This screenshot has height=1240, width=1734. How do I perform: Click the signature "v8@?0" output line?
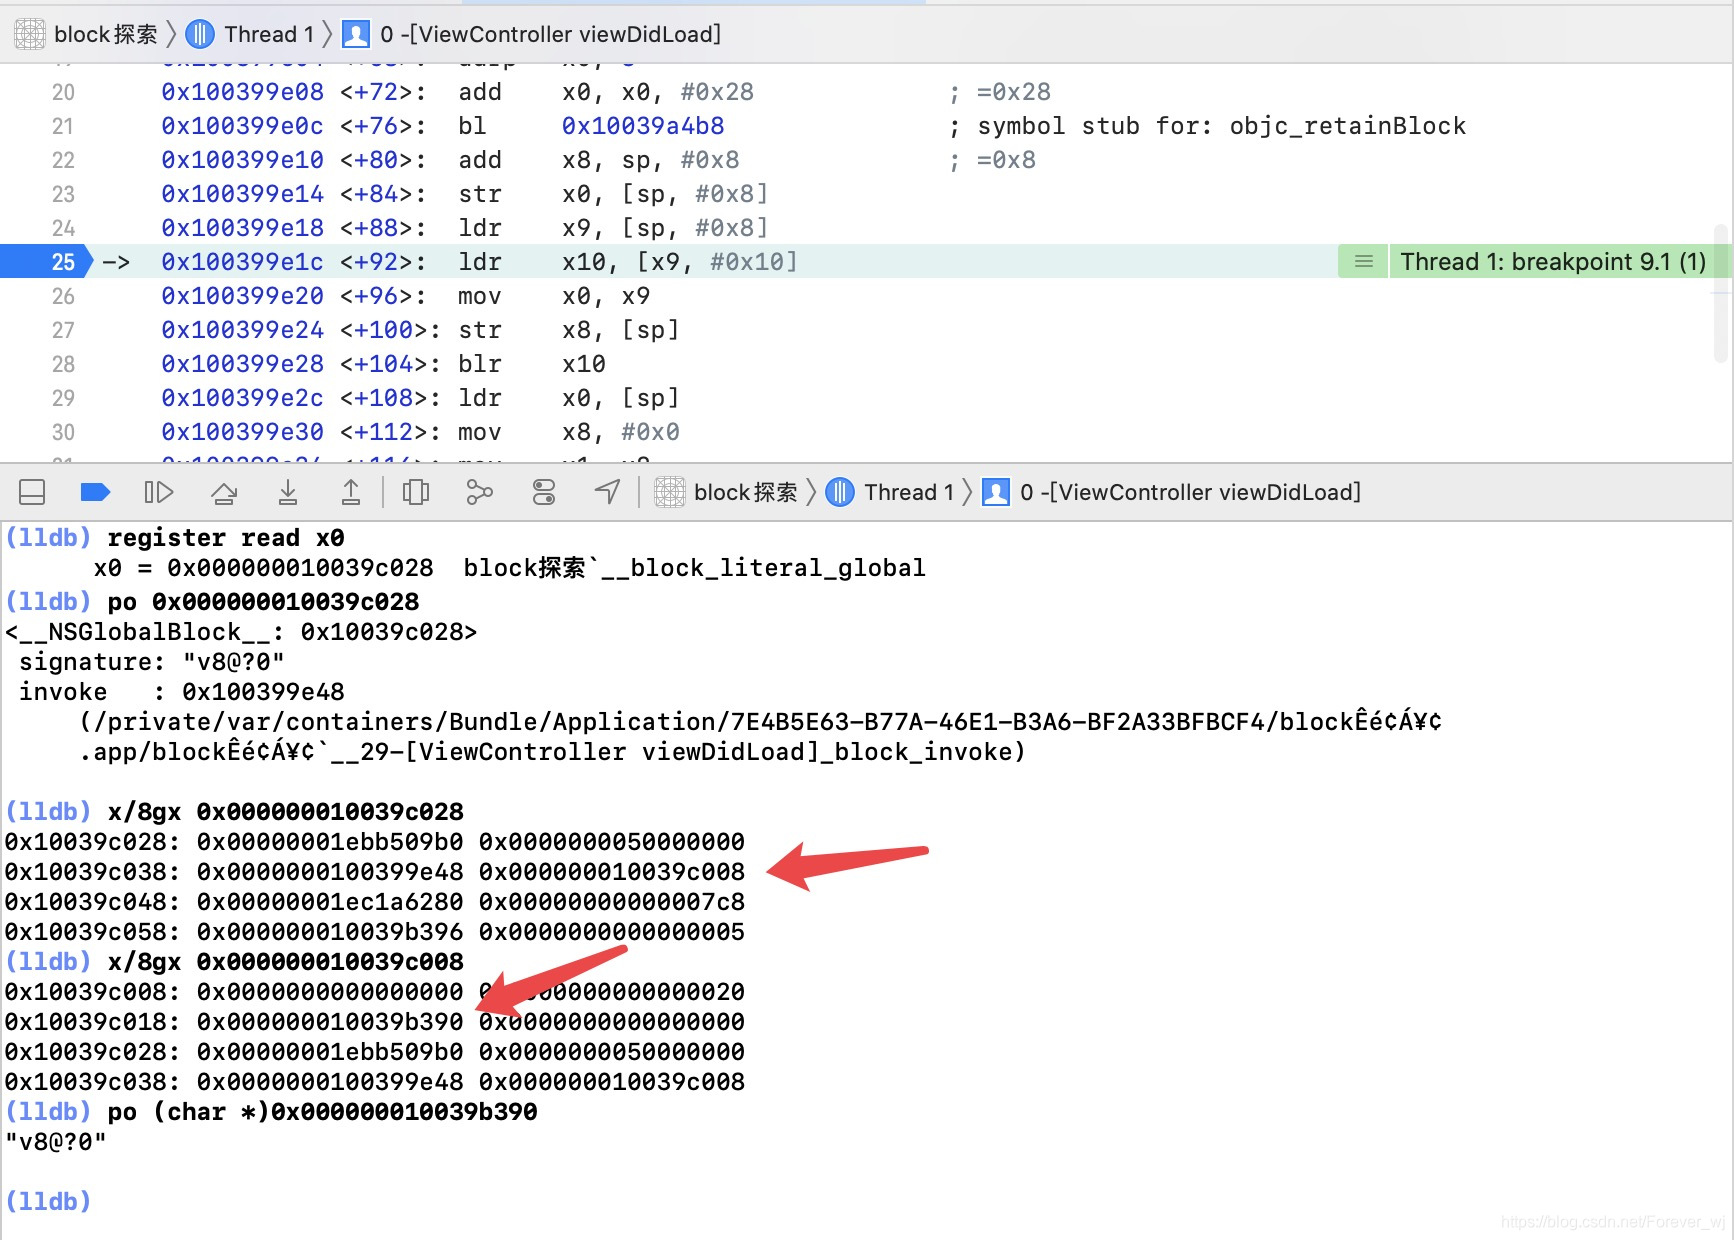152,662
